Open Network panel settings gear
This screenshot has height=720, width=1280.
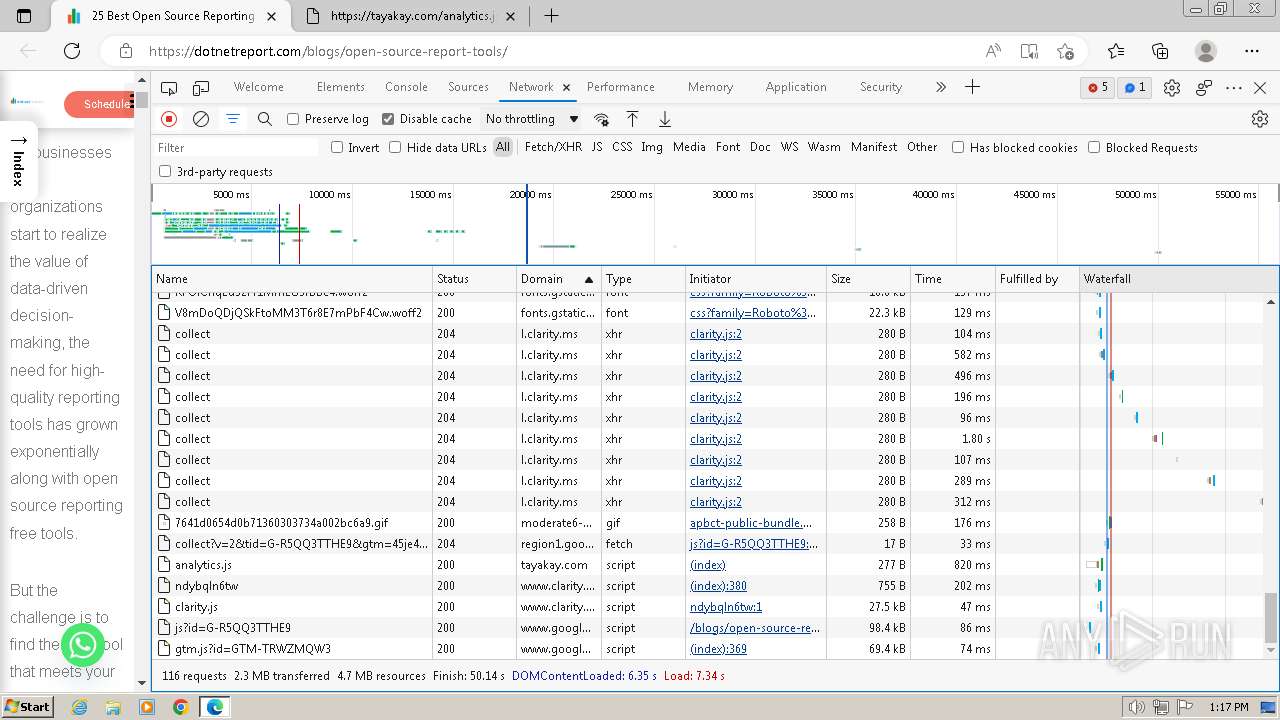(1260, 119)
